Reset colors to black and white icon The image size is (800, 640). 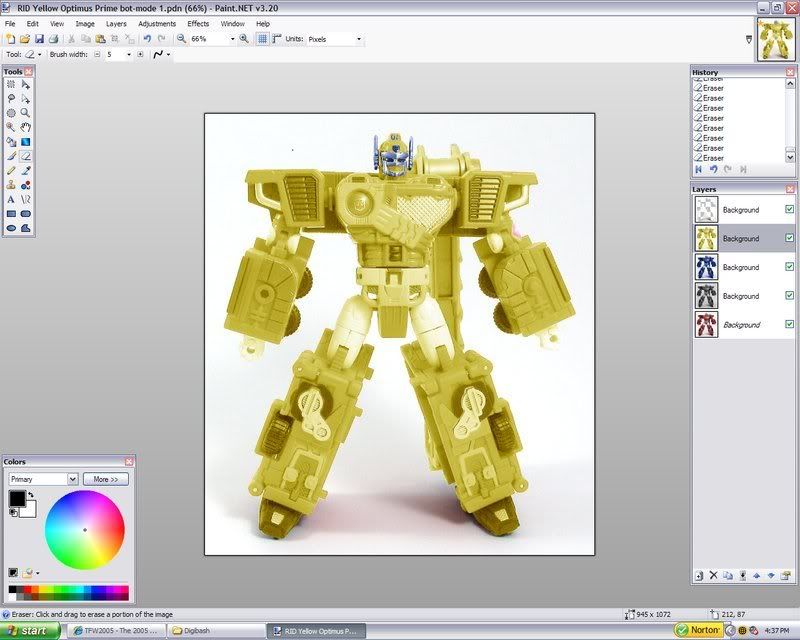click(13, 512)
